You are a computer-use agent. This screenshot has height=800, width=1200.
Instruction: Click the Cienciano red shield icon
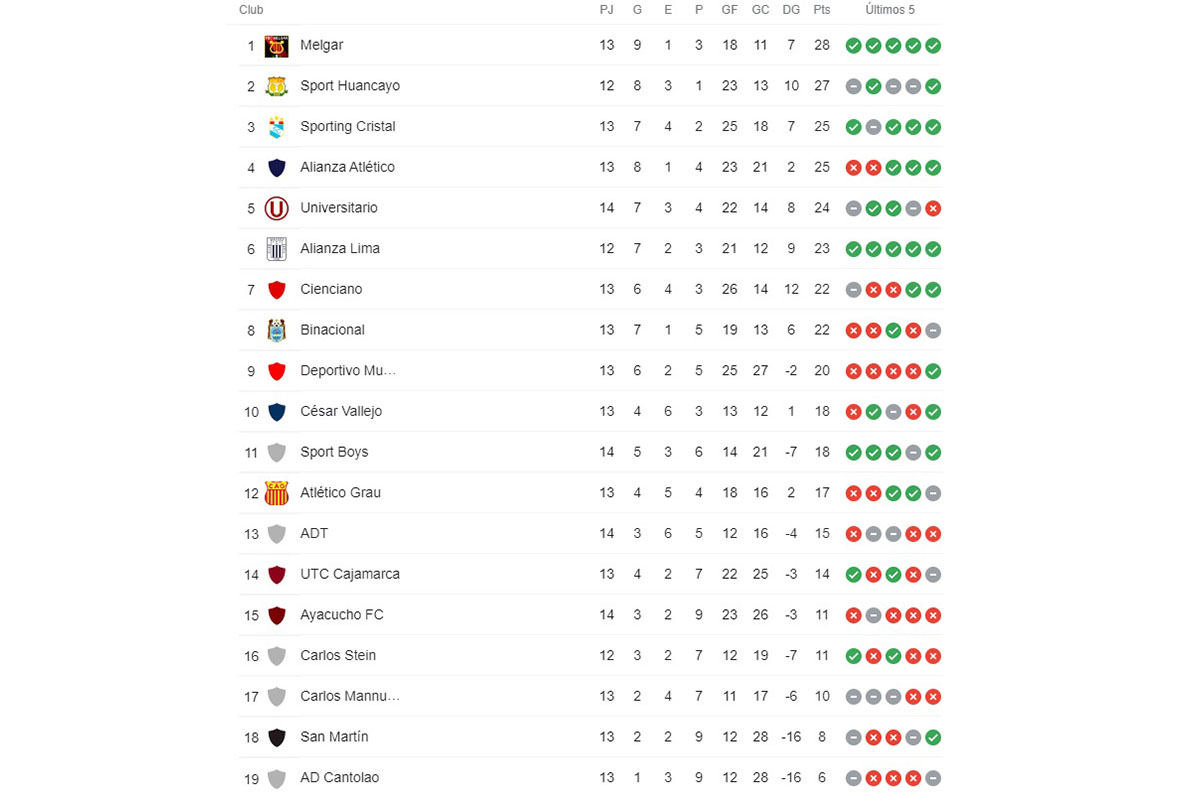click(276, 290)
